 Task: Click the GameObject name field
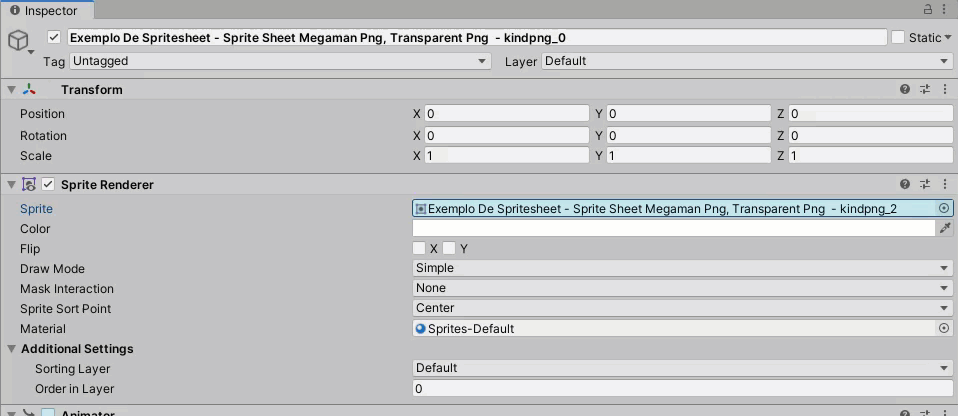point(477,37)
